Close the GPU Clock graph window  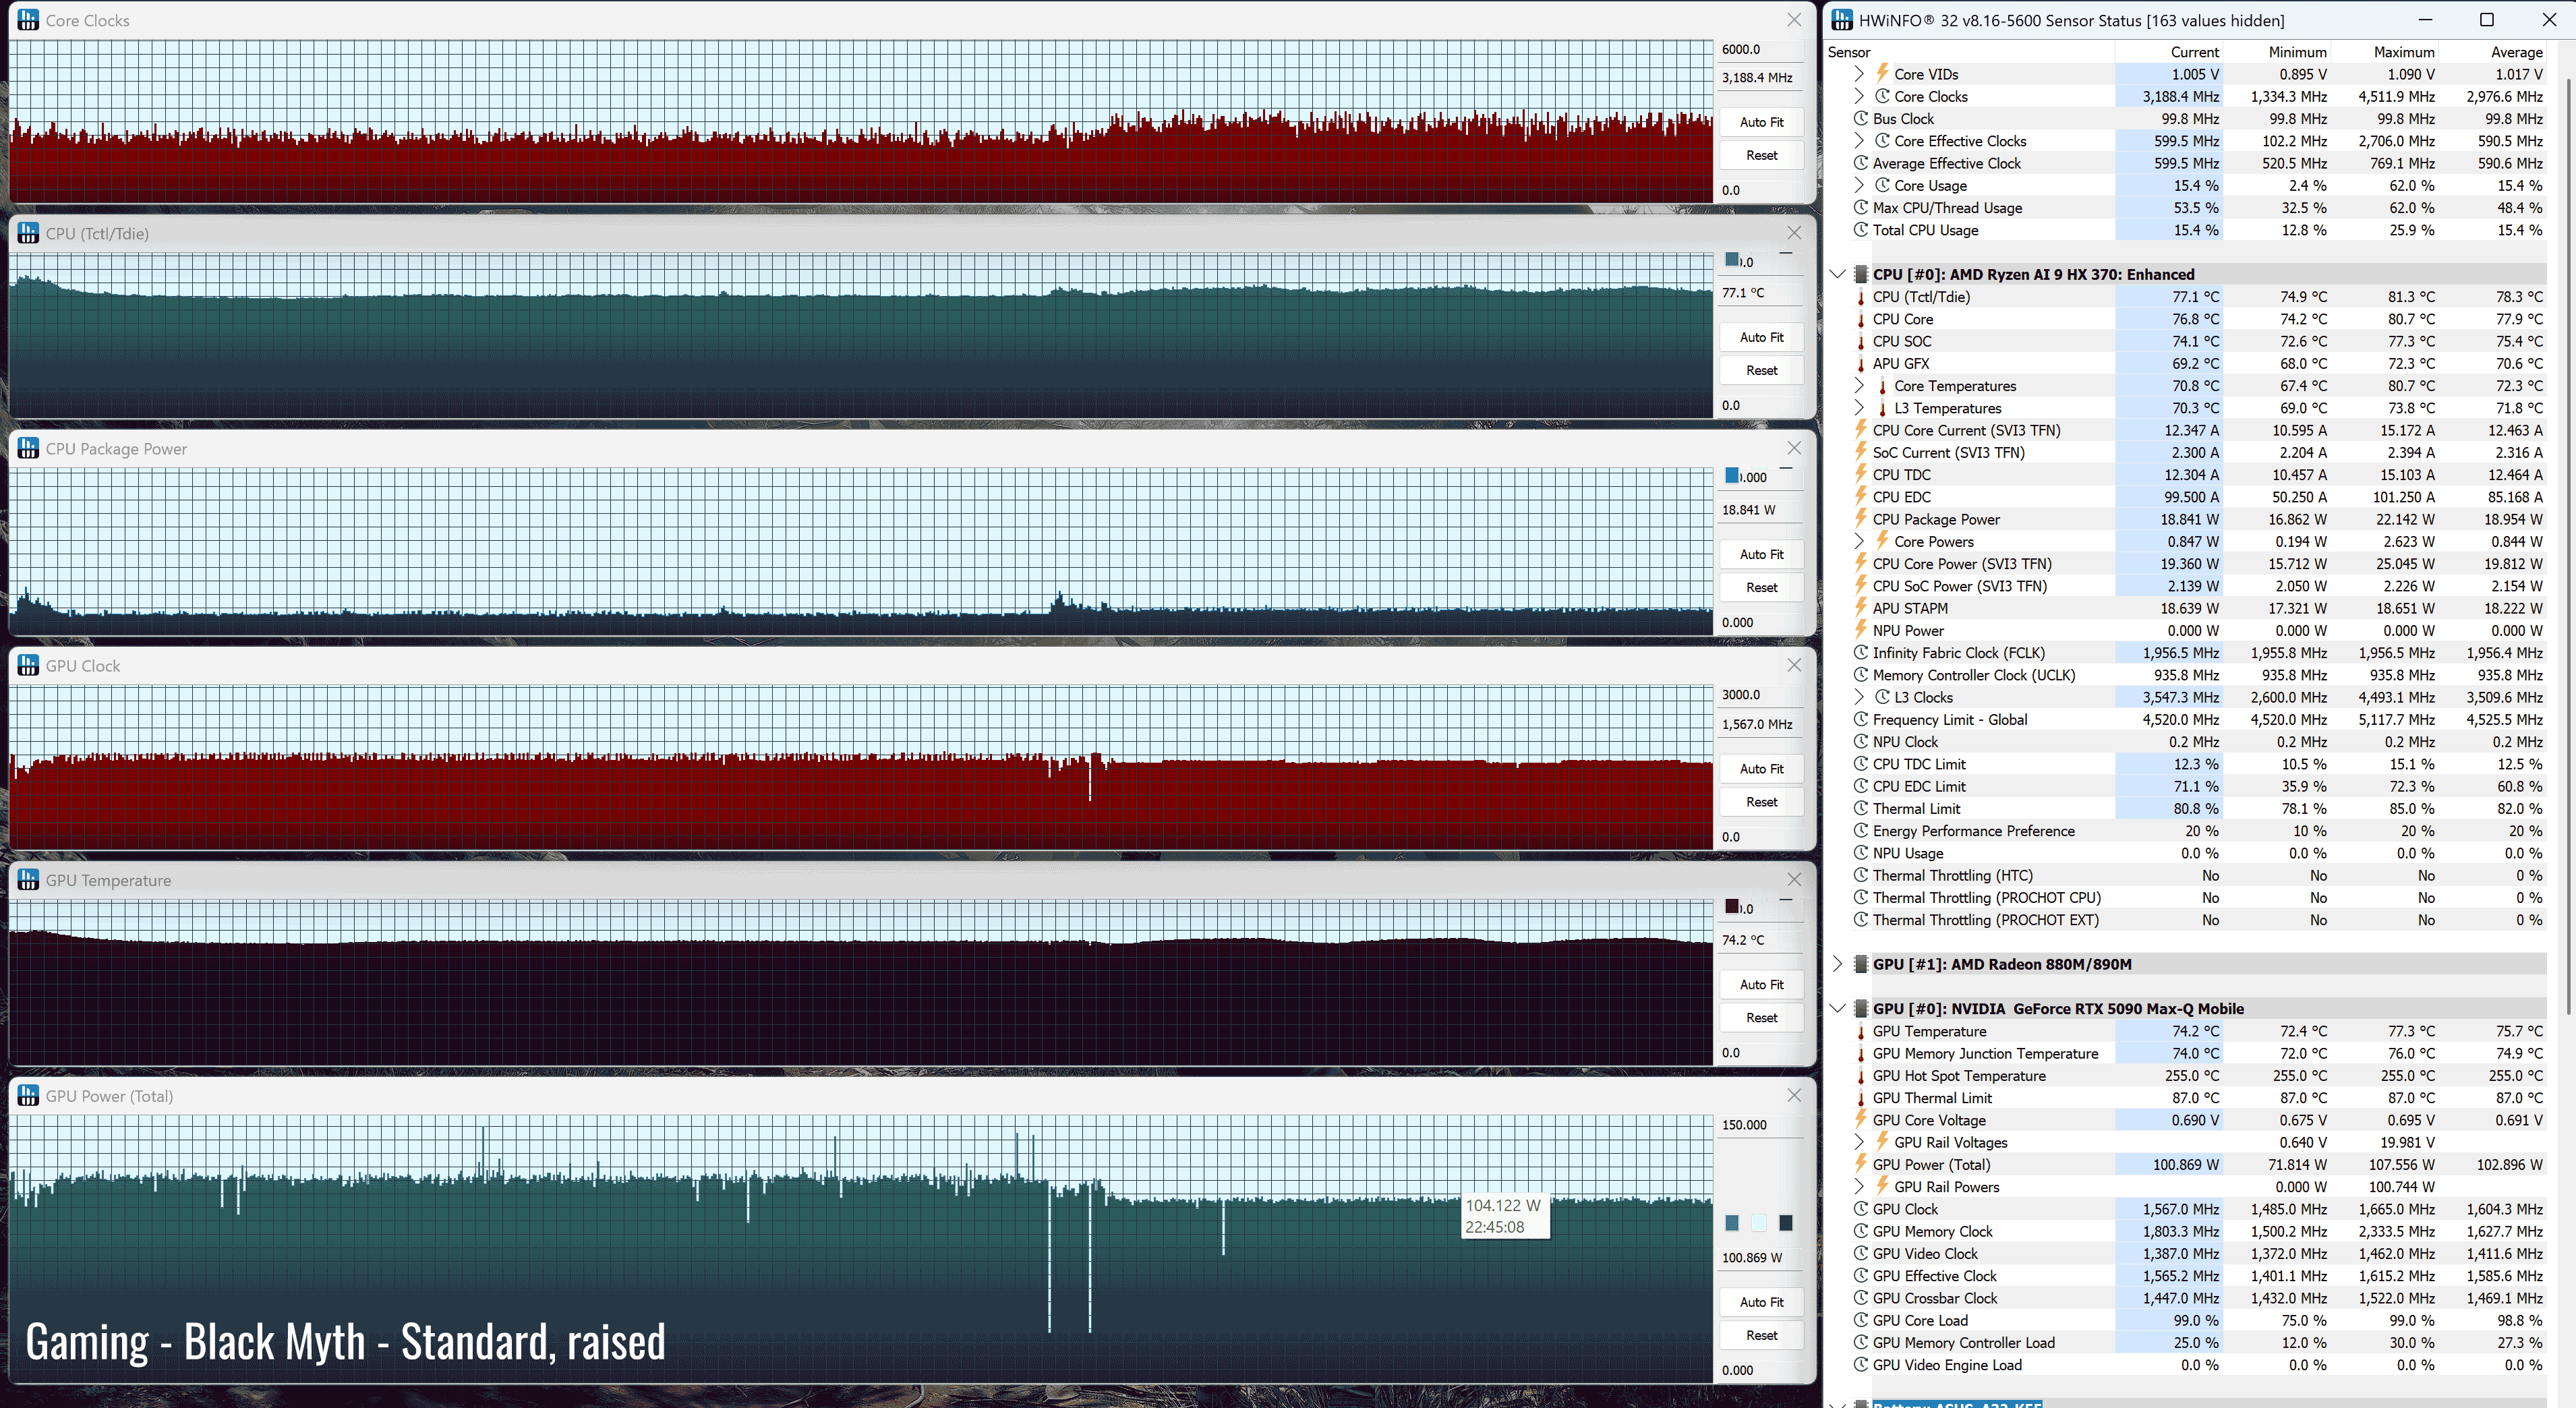point(1794,665)
